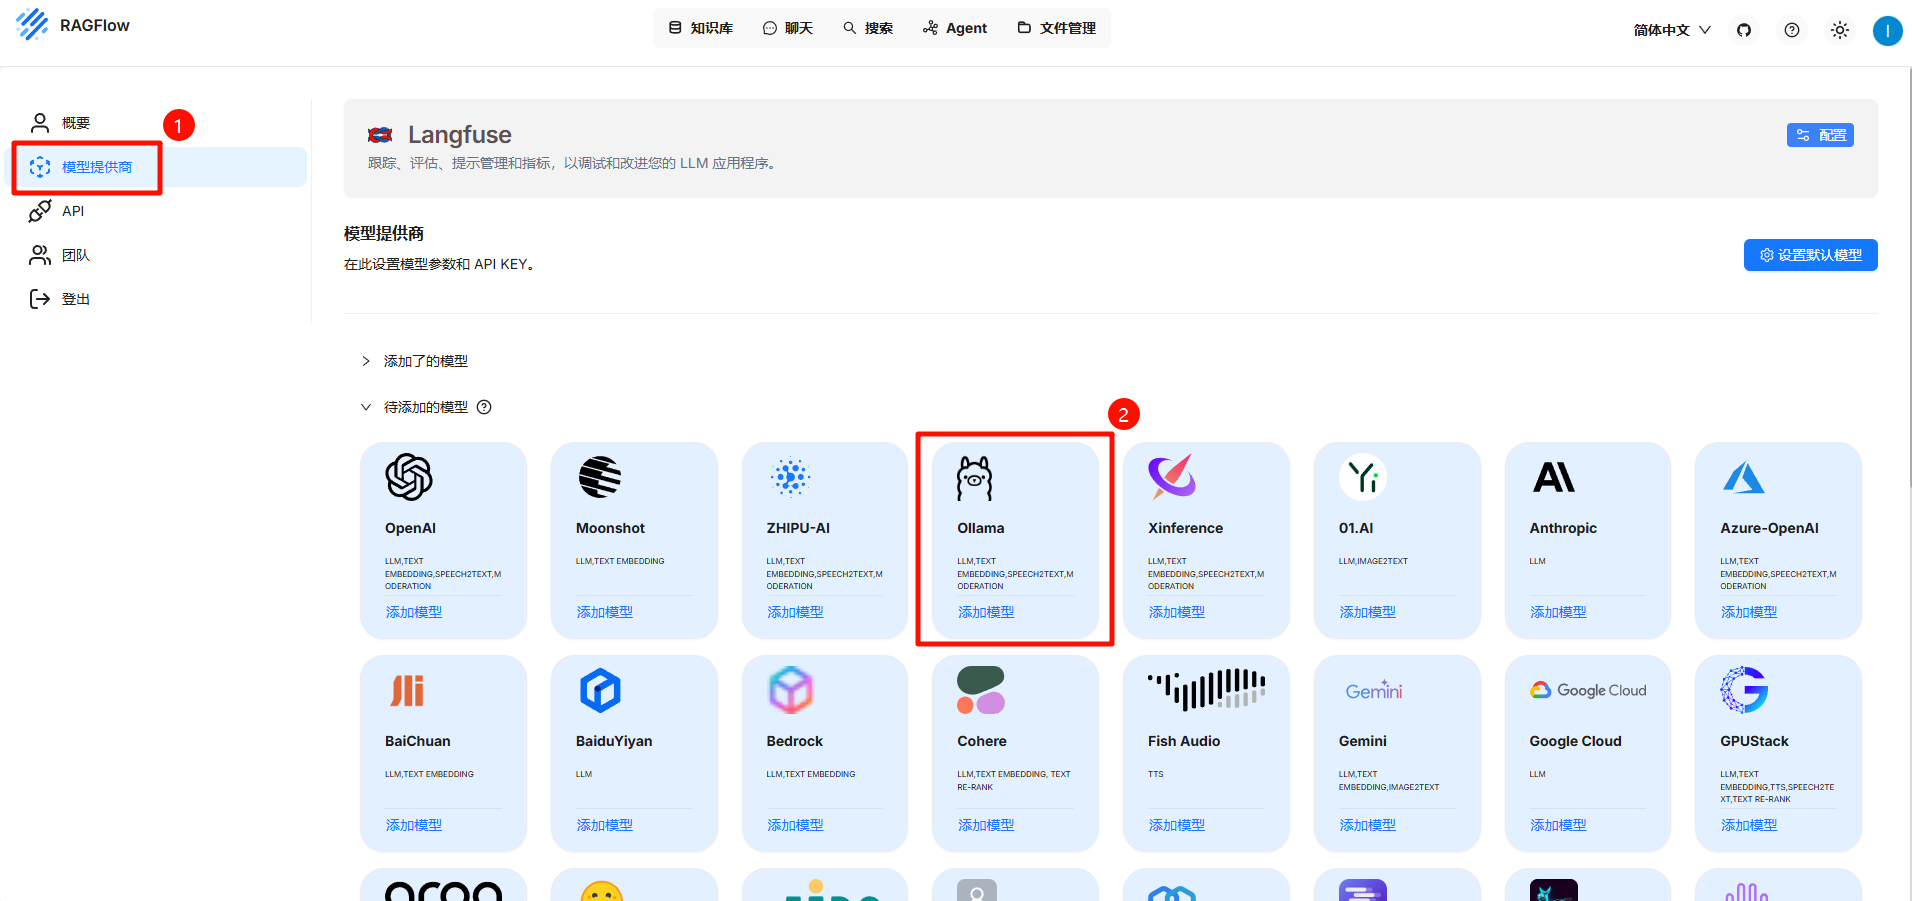Click 添加模型 on the 01.AI card
The width and height of the screenshot is (1912, 901).
(x=1368, y=612)
